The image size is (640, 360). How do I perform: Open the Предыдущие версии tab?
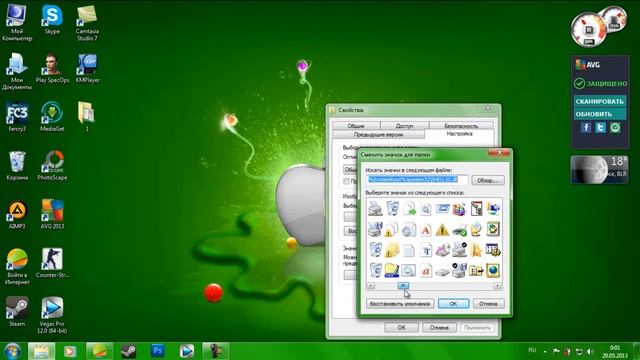point(378,134)
